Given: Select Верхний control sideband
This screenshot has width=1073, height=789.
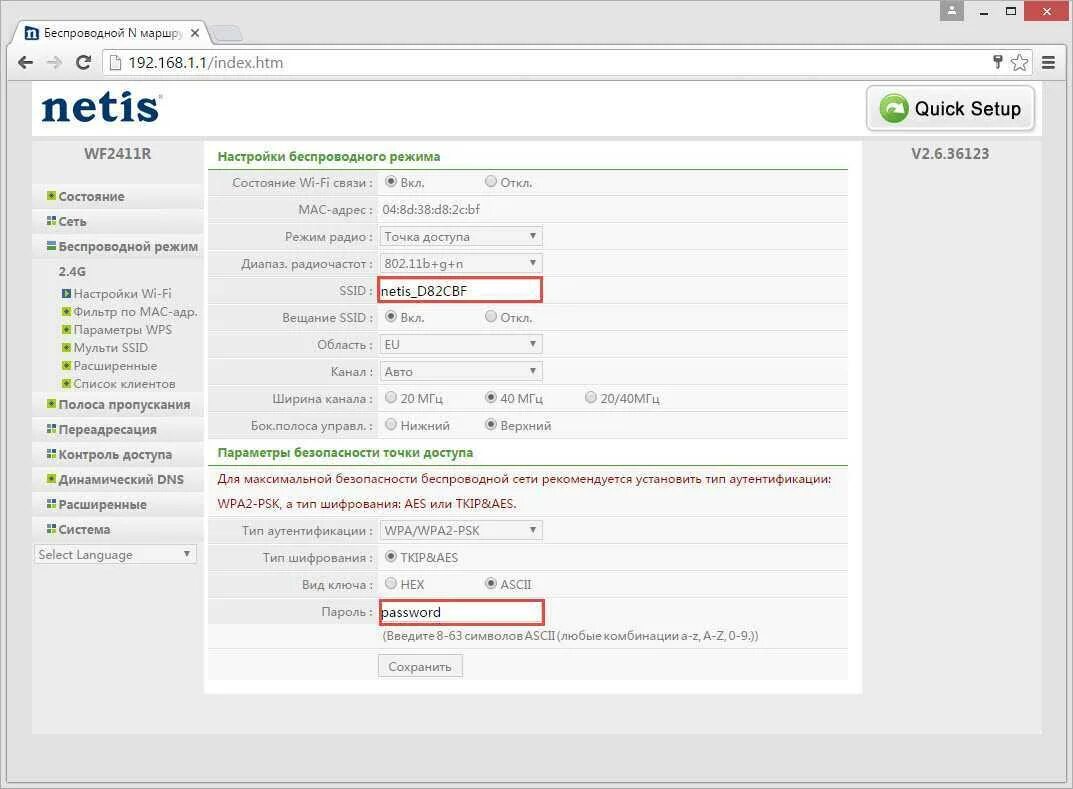Looking at the screenshot, I should coord(491,425).
